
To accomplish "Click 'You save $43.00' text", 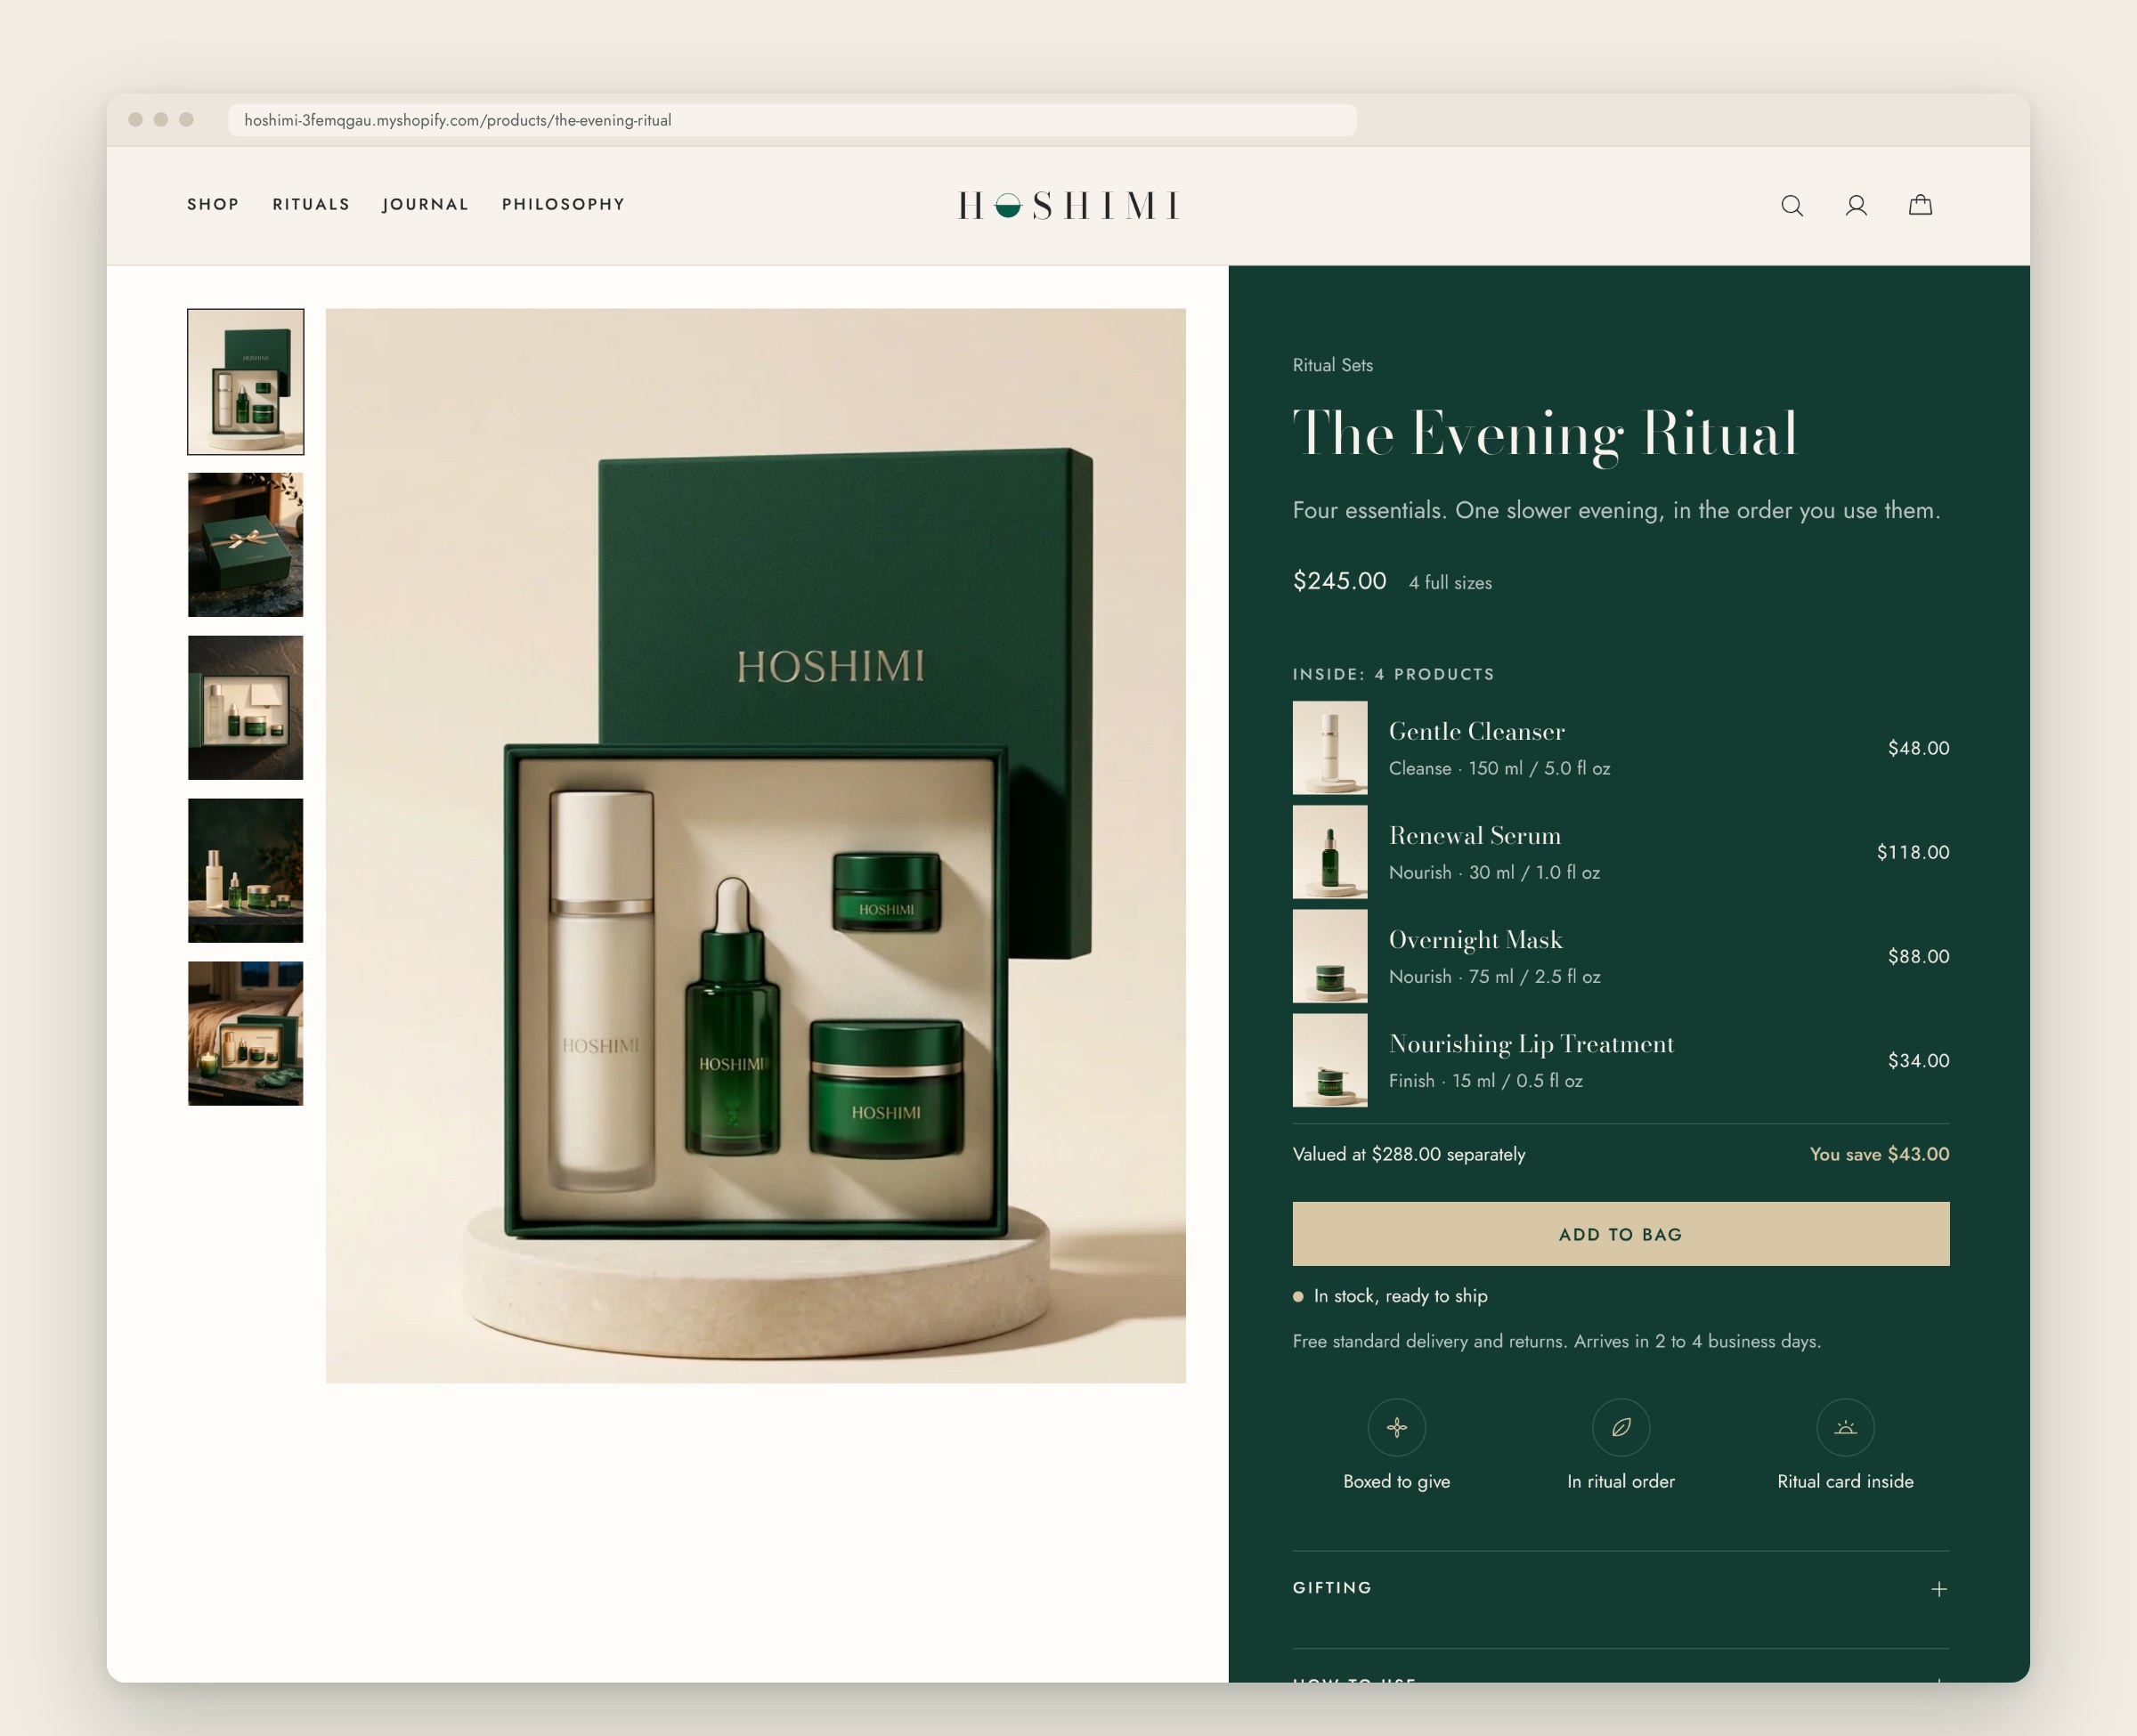I will 1879,1154.
